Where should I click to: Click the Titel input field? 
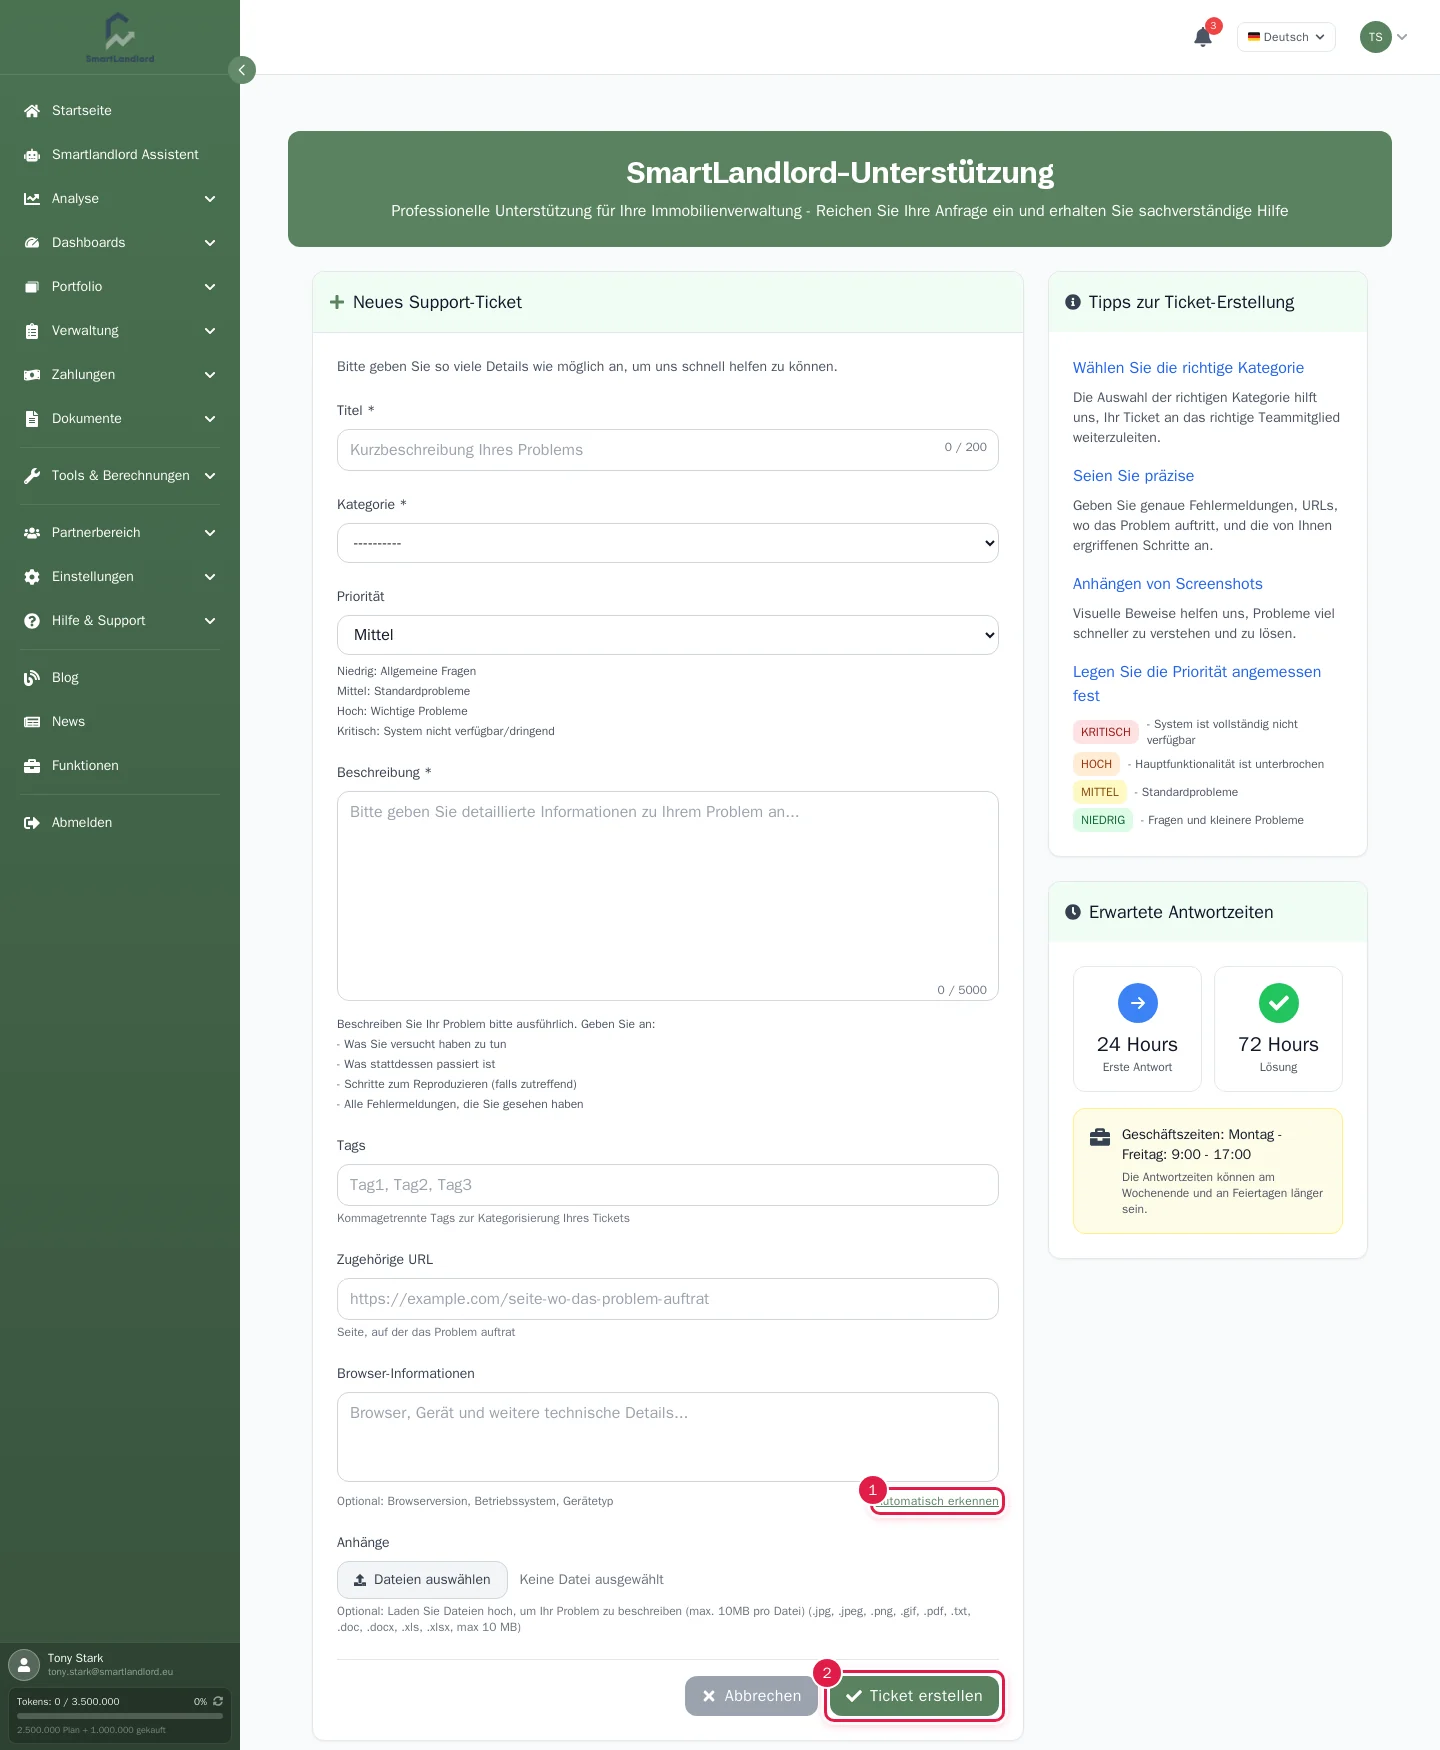click(668, 450)
